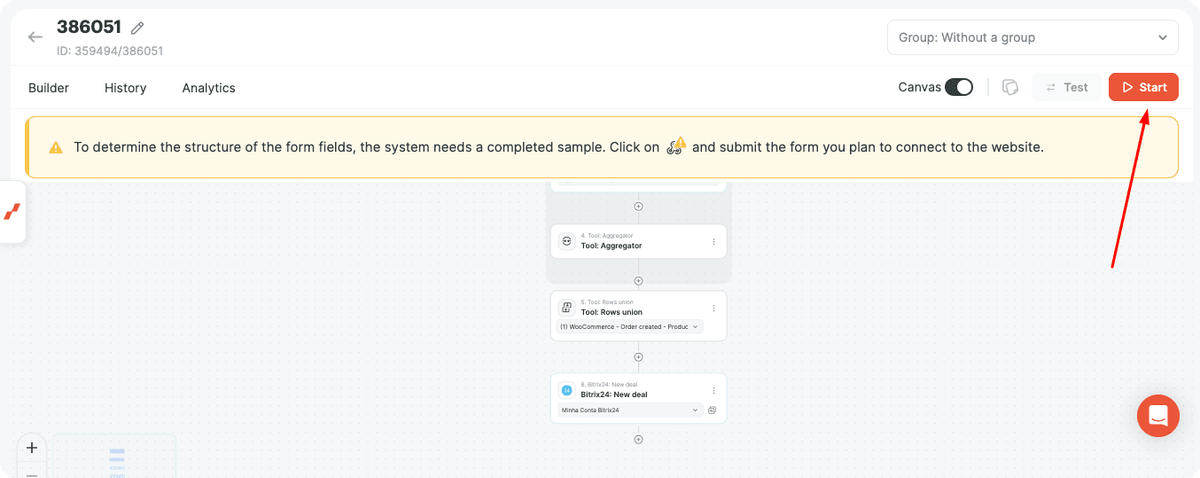This screenshot has width=1200, height=478.
Task: Zoom in with the plus control
Action: pyautogui.click(x=31, y=448)
